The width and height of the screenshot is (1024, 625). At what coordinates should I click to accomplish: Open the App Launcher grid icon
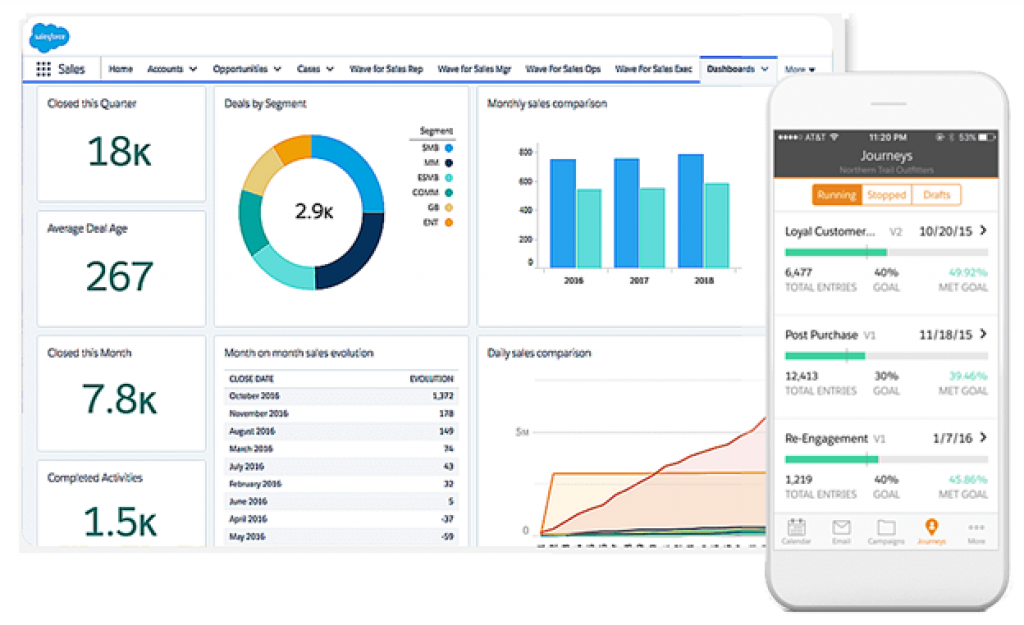43,69
